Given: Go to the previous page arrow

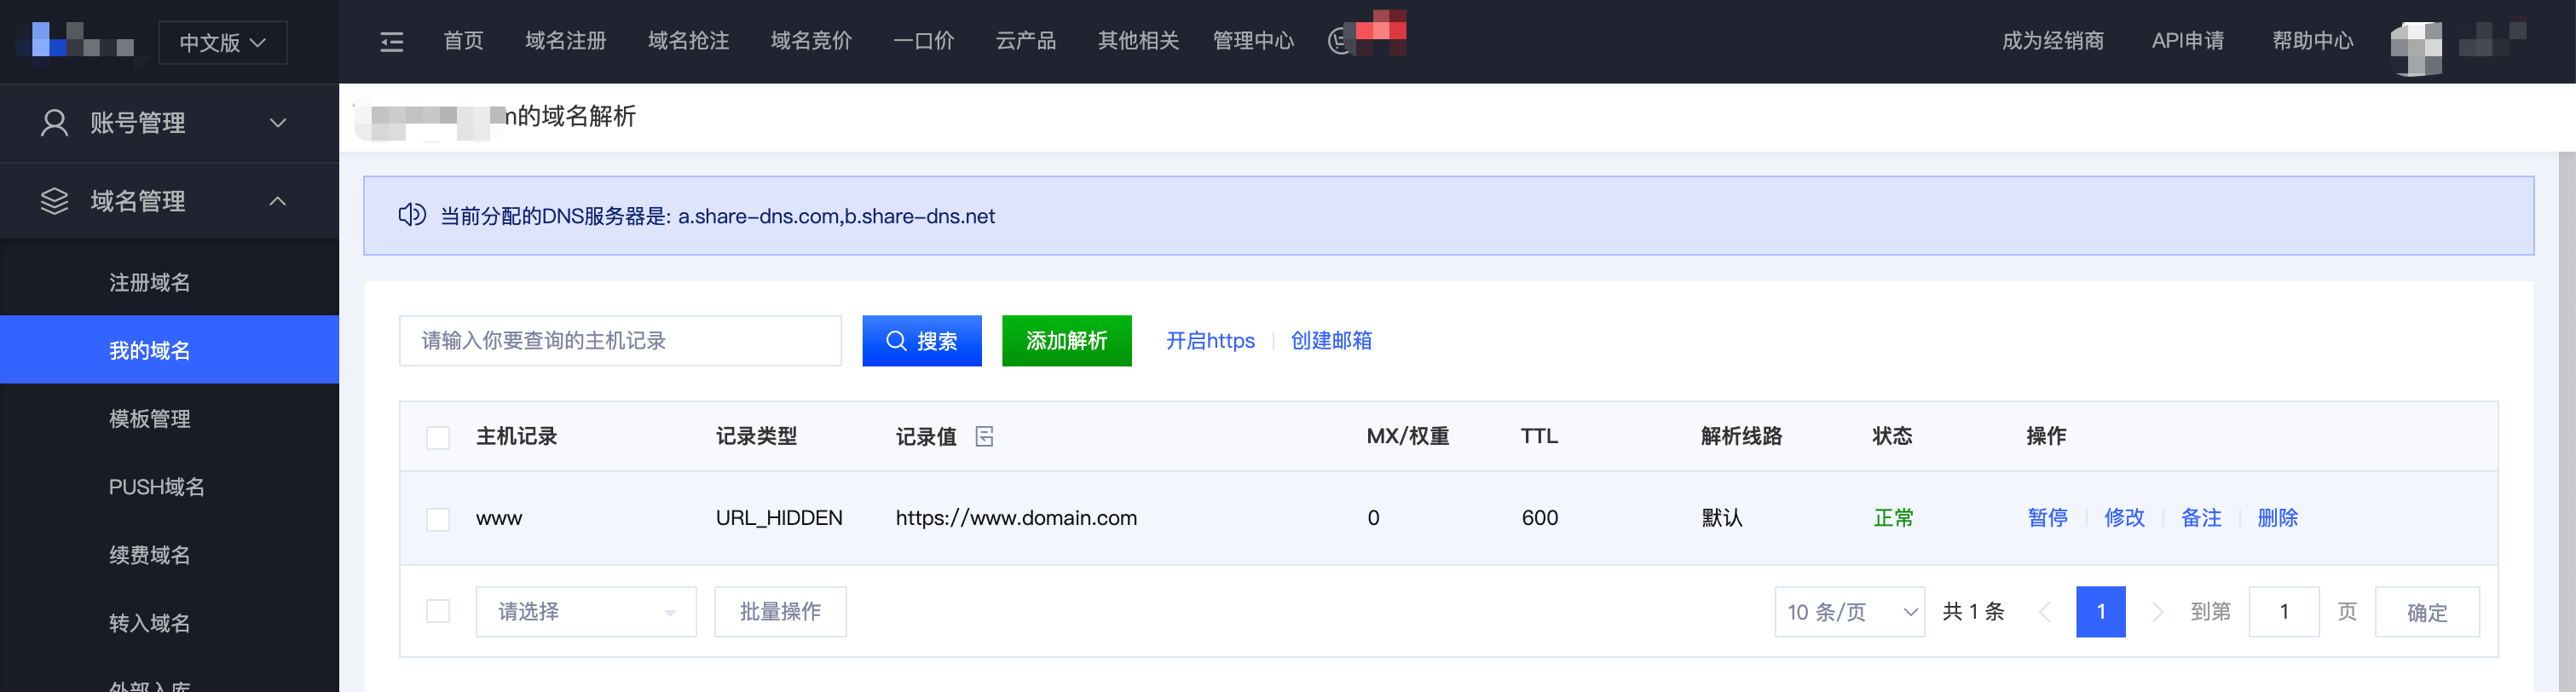Looking at the screenshot, I should (2044, 611).
